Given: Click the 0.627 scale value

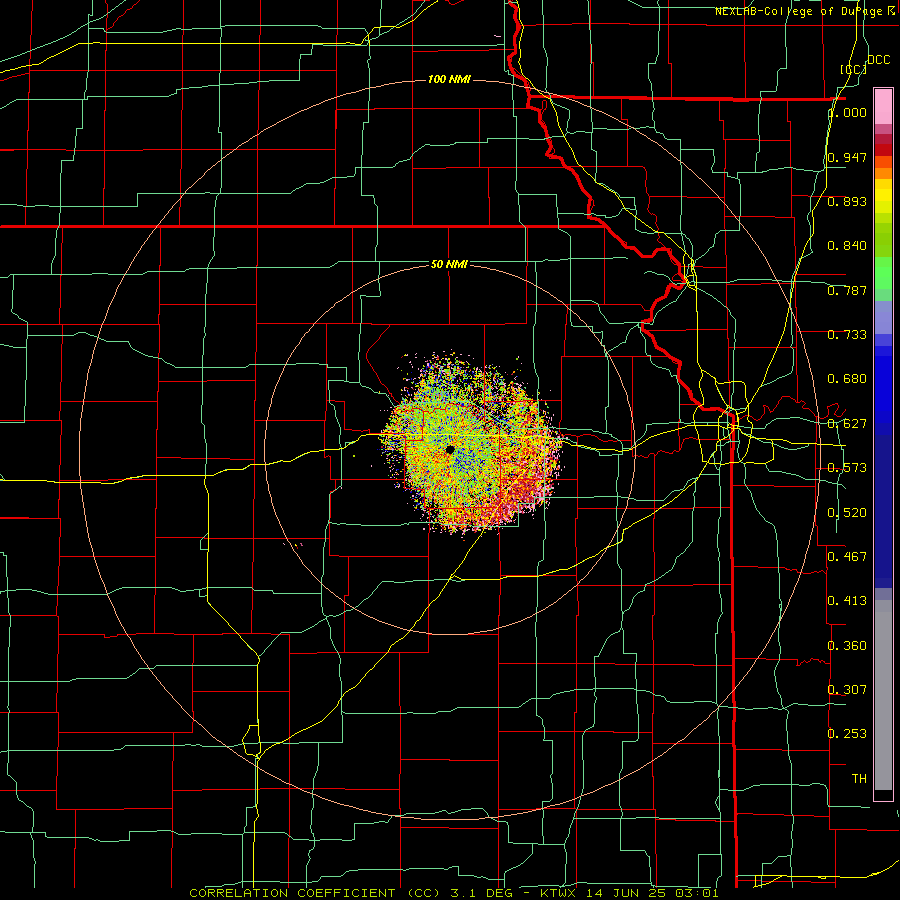Looking at the screenshot, I should [847, 424].
